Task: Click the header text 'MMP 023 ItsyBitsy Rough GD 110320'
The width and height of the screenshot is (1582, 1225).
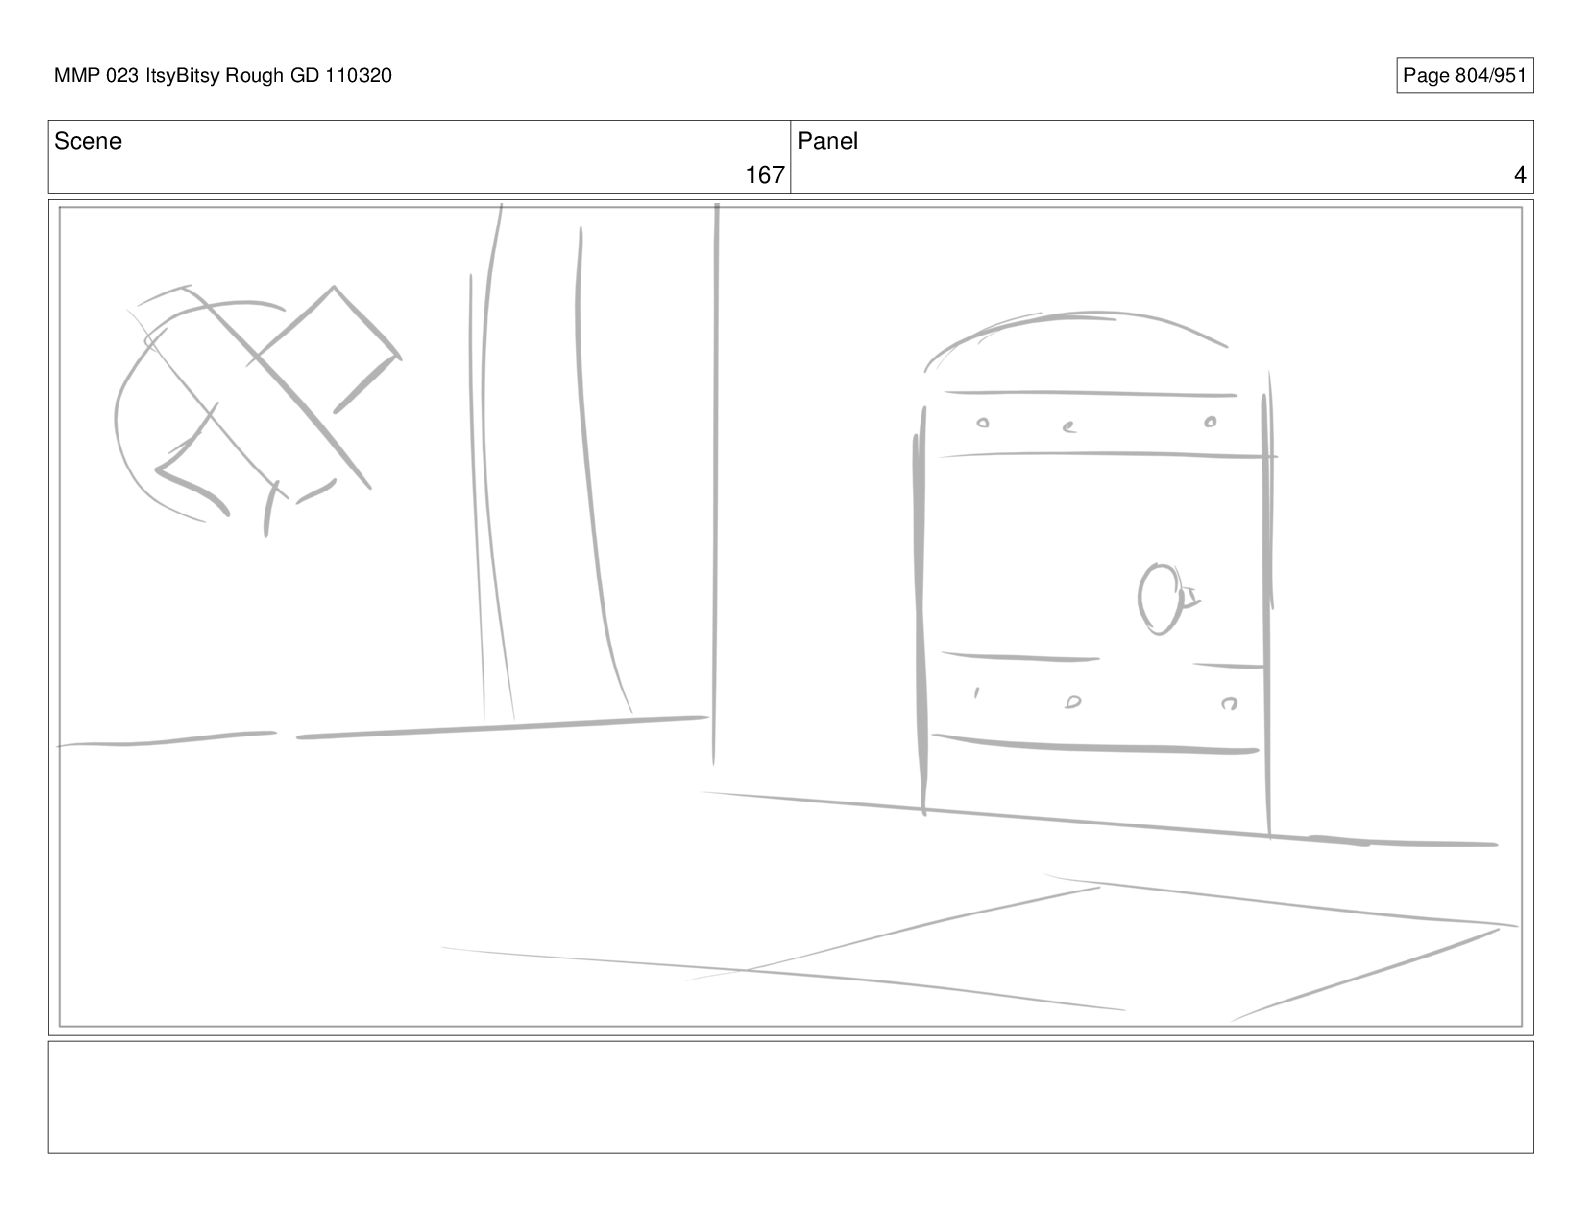Action: click(223, 76)
